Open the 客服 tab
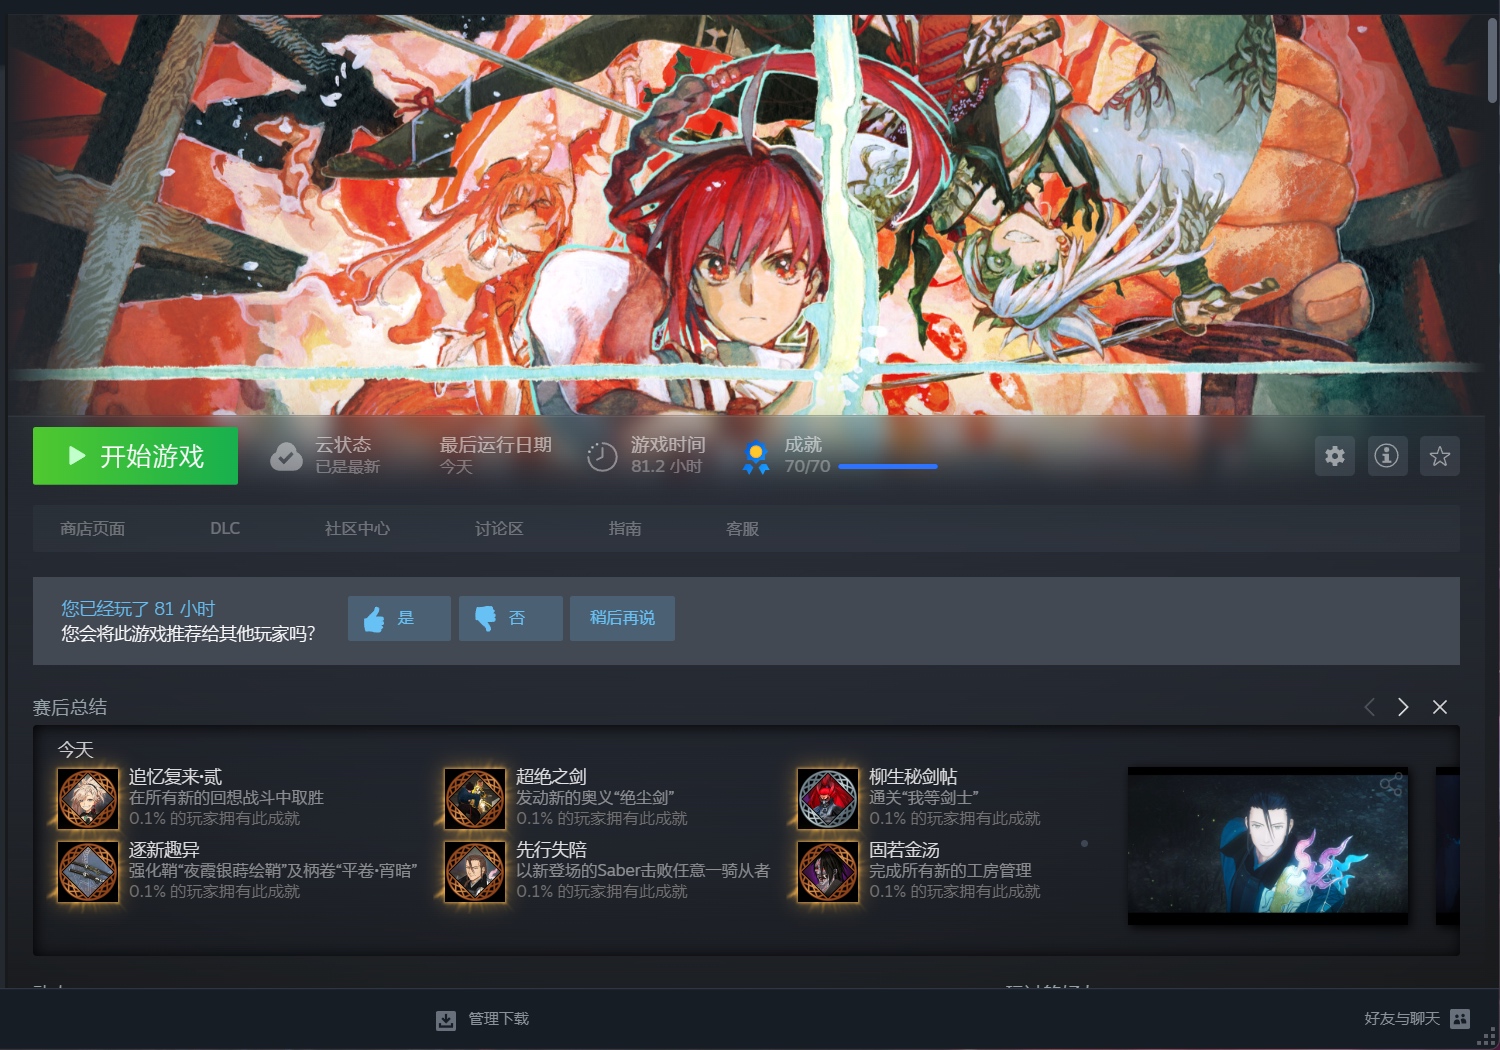Screen dimensions: 1500x1050 [x=742, y=528]
